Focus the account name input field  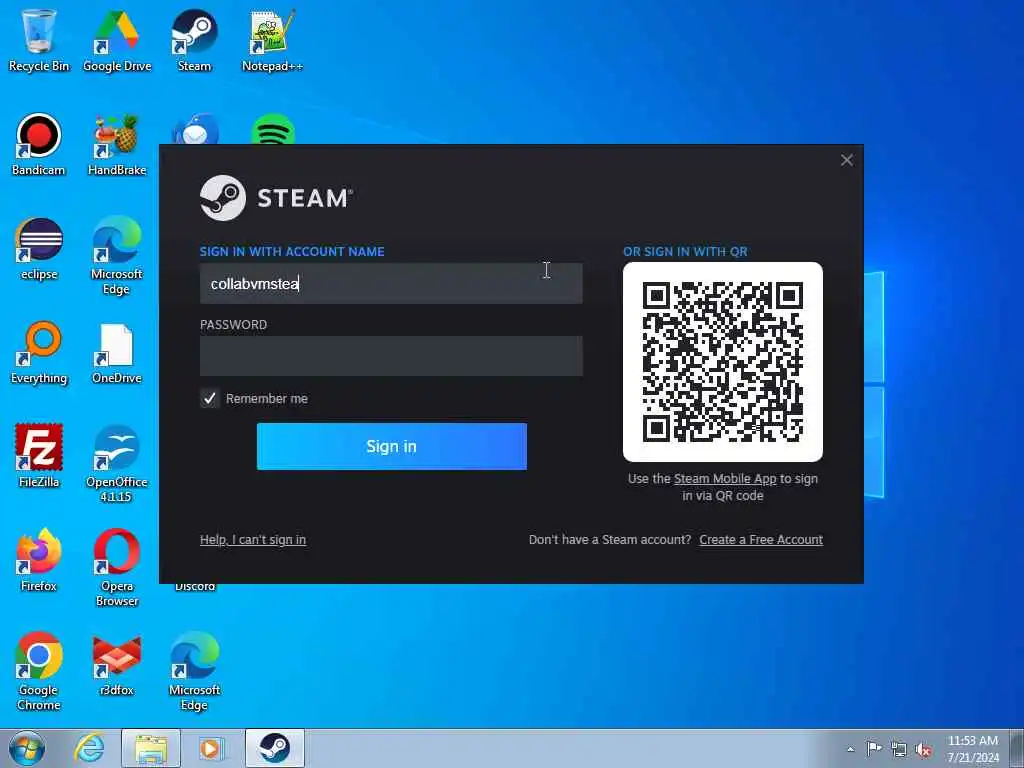coord(391,283)
